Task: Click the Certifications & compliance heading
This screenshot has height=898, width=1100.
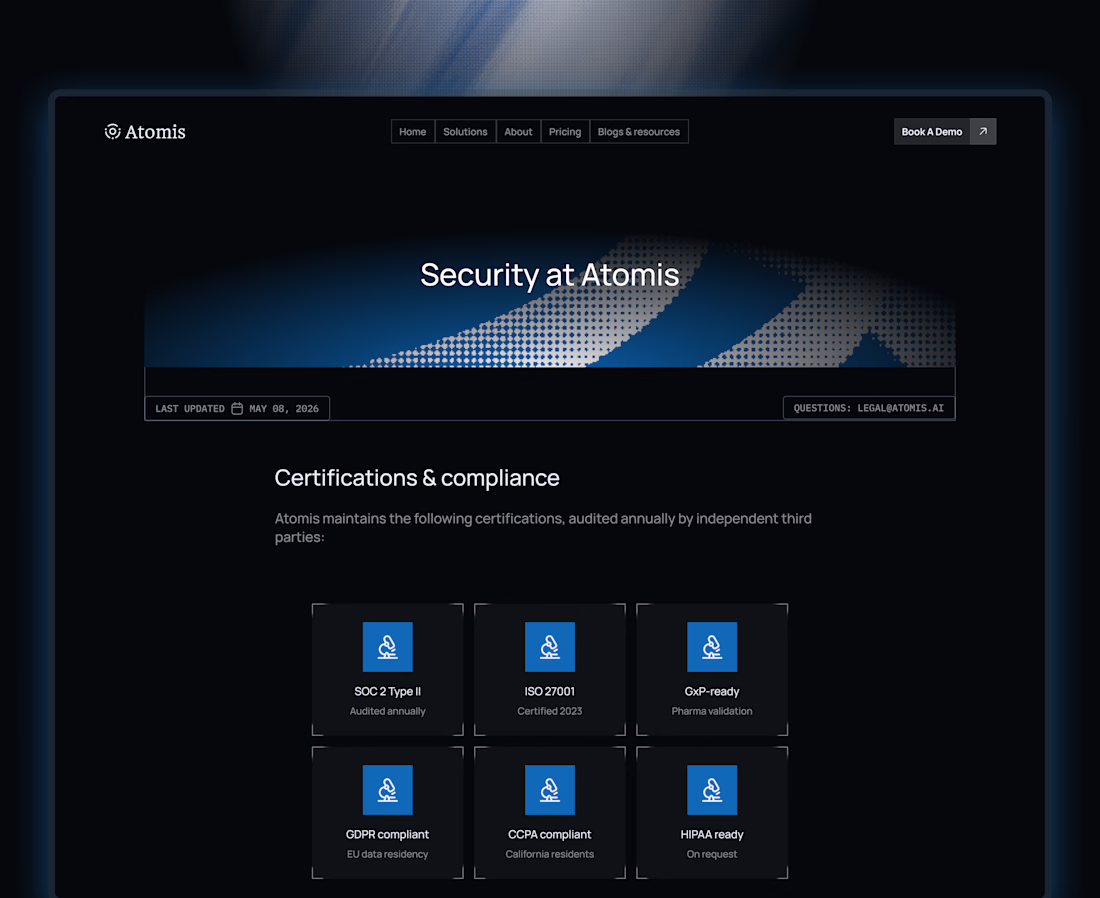Action: pyautogui.click(x=417, y=478)
